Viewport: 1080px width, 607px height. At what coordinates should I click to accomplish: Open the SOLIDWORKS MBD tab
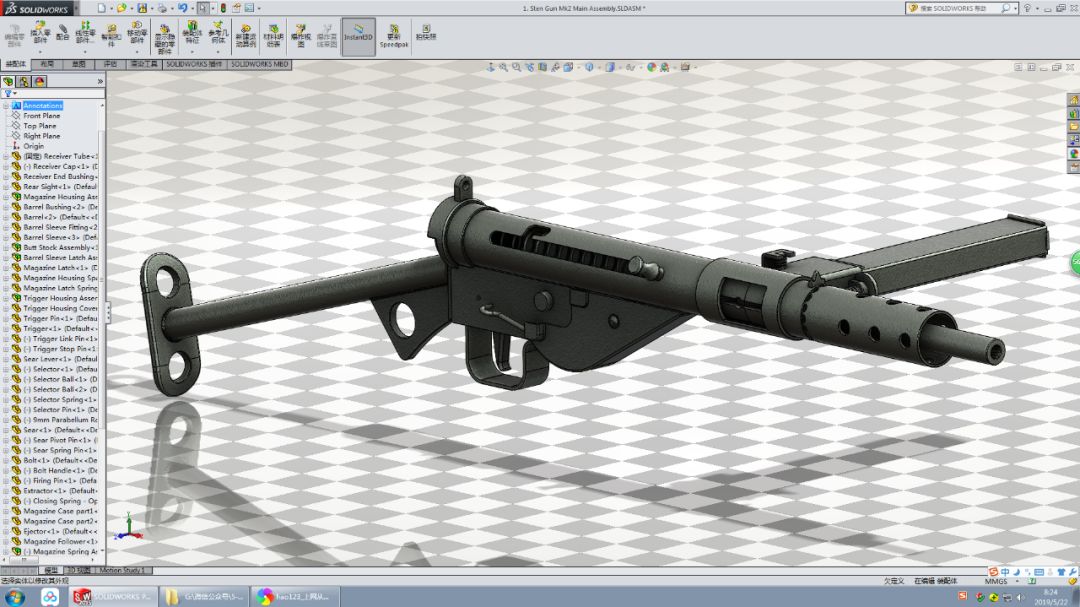click(x=261, y=63)
